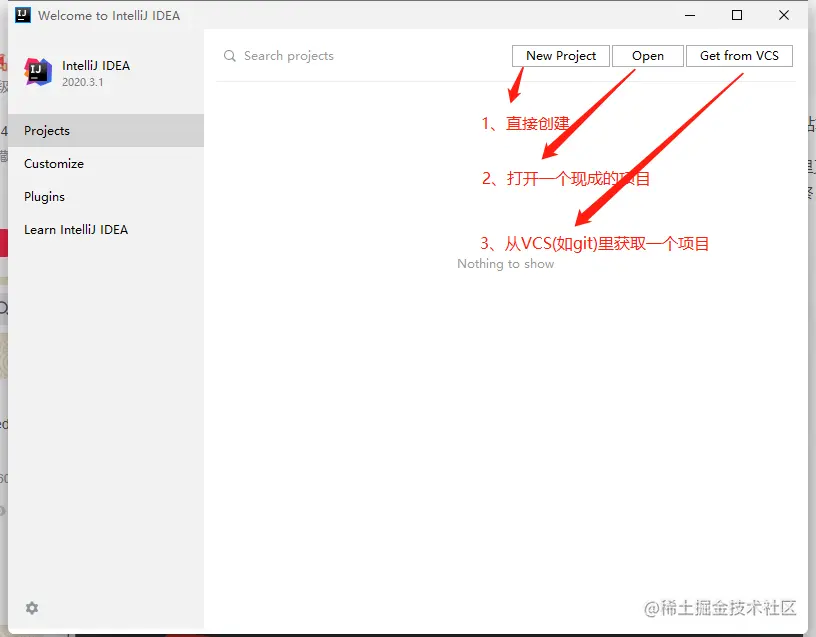This screenshot has width=816, height=637.
Task: Close the Welcome to IntelliJ IDEA window
Action: pyautogui.click(x=784, y=15)
